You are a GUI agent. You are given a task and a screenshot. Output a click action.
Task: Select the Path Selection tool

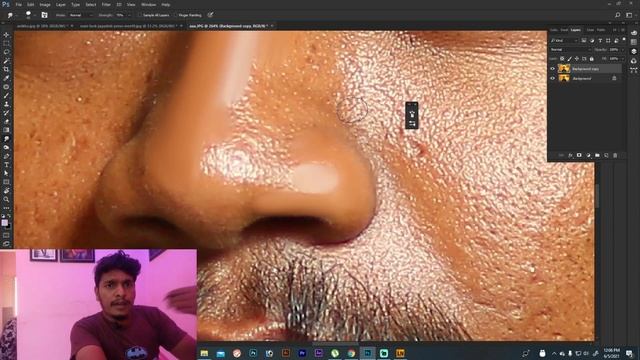tap(6, 173)
